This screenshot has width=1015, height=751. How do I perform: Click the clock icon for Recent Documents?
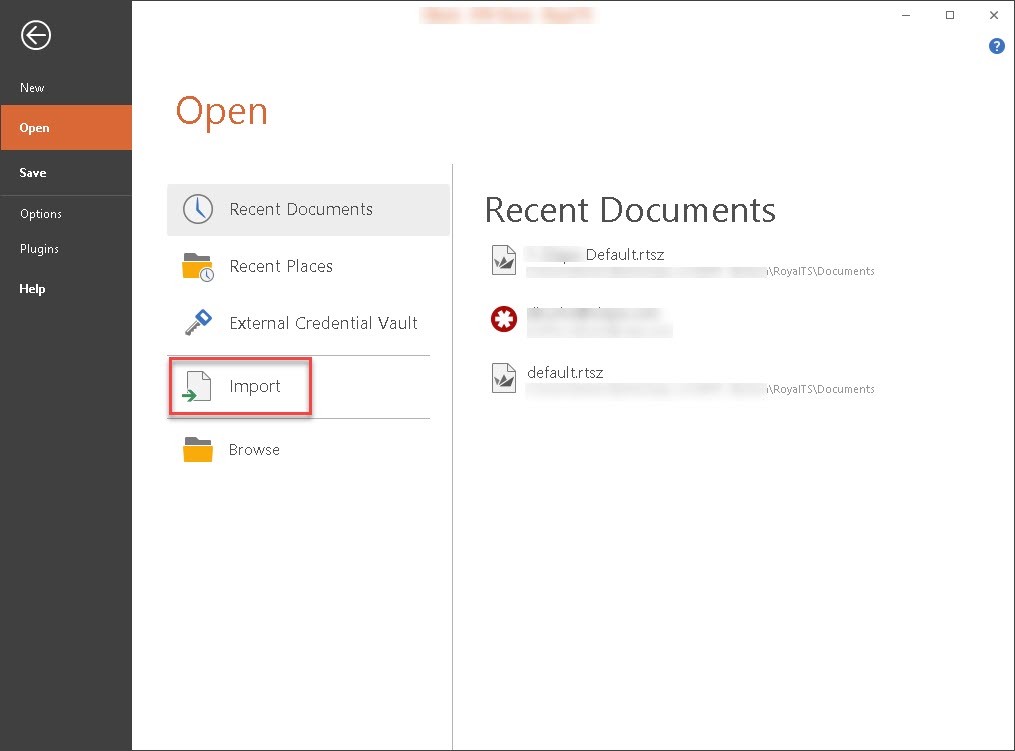[198, 209]
